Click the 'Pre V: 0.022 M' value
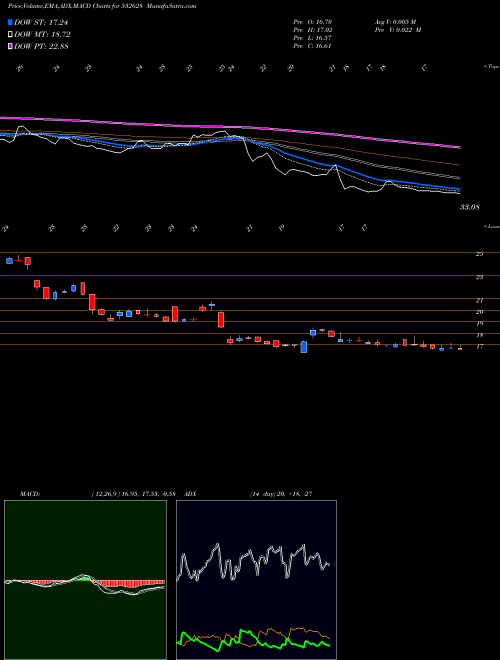Image resolution: width=500 pixels, height=660 pixels. tap(397, 30)
